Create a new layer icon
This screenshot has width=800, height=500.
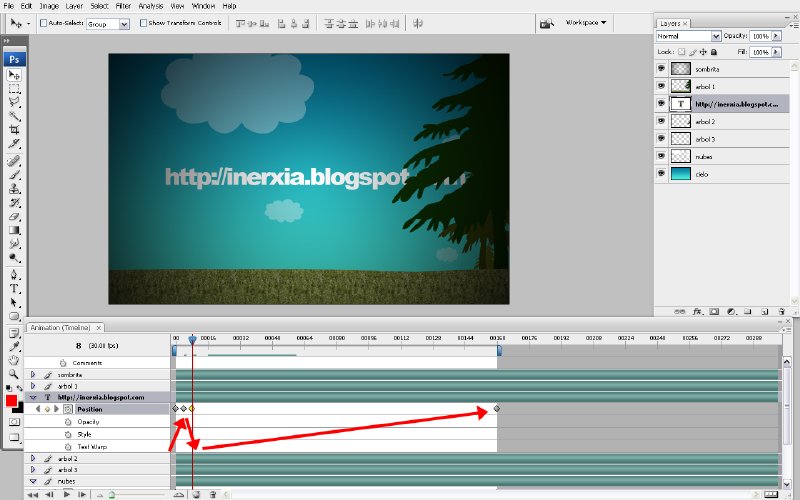765,311
